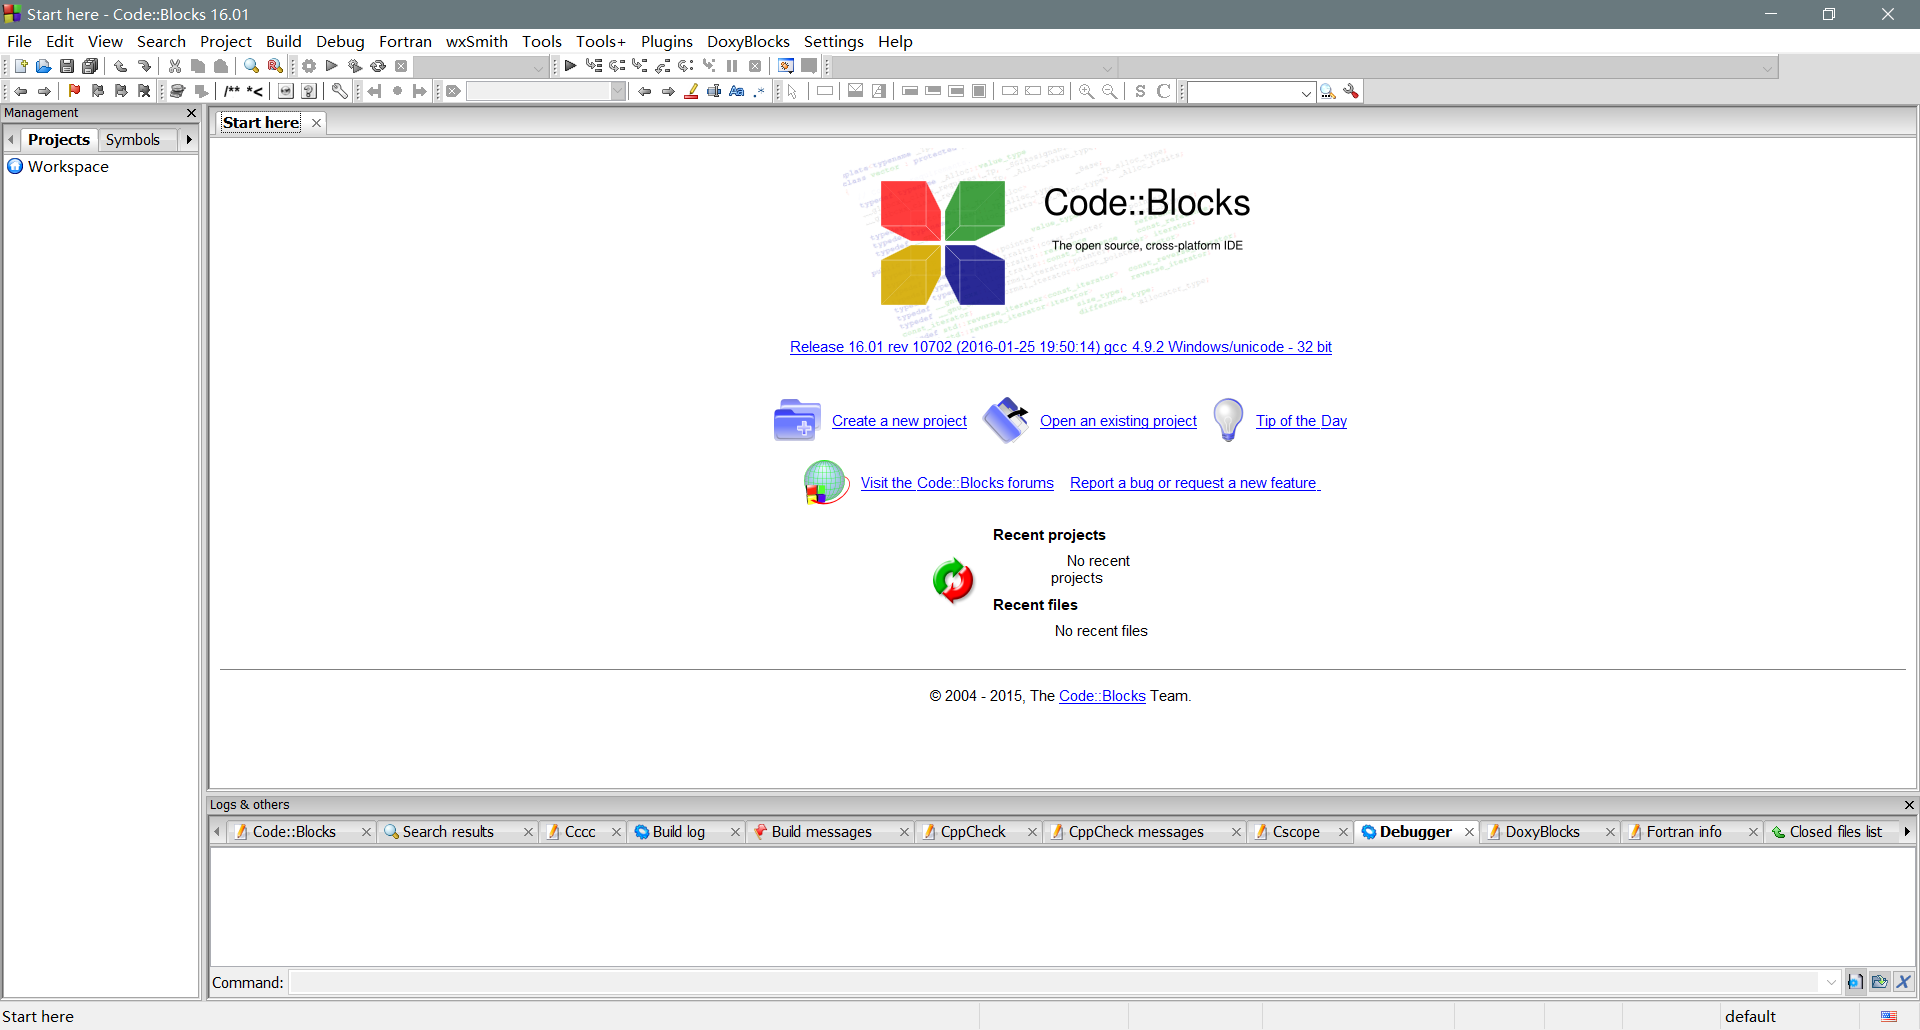
Task: Open the Tip of the Day link
Action: click(x=1300, y=420)
